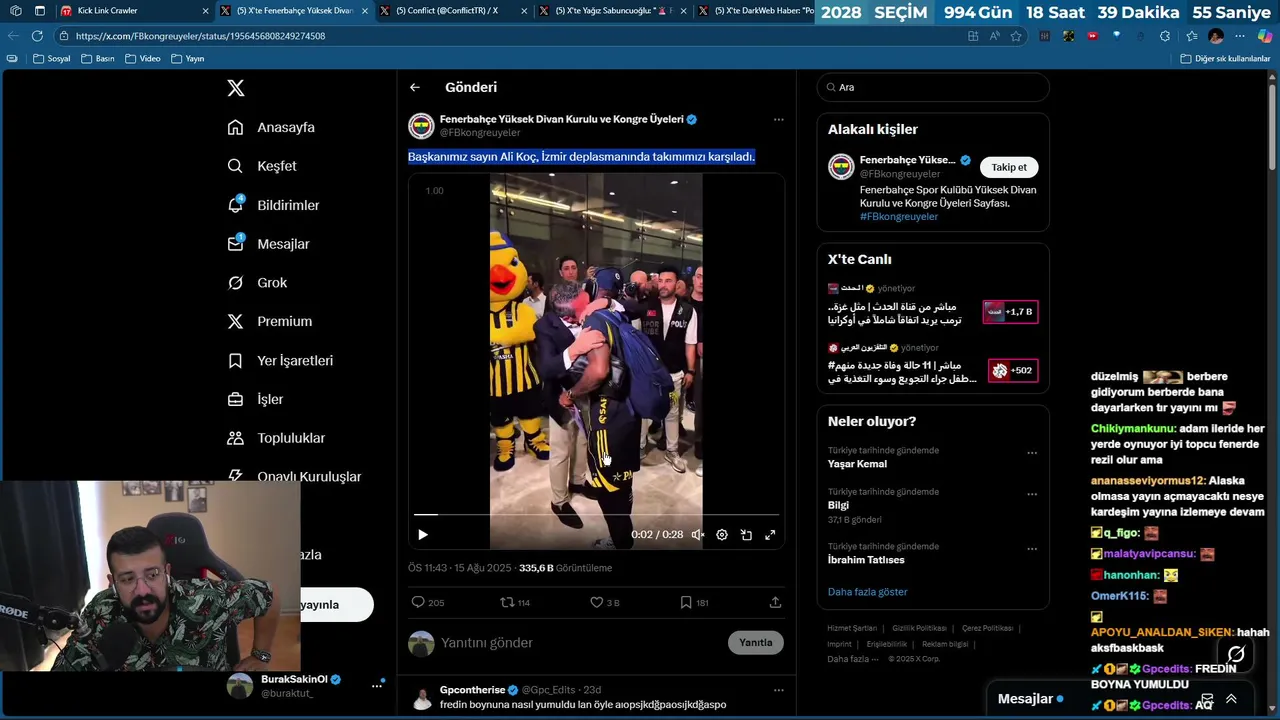Image resolution: width=1280 pixels, height=720 pixels.
Task: Click Daha fazla göster under trends
Action: 867,592
